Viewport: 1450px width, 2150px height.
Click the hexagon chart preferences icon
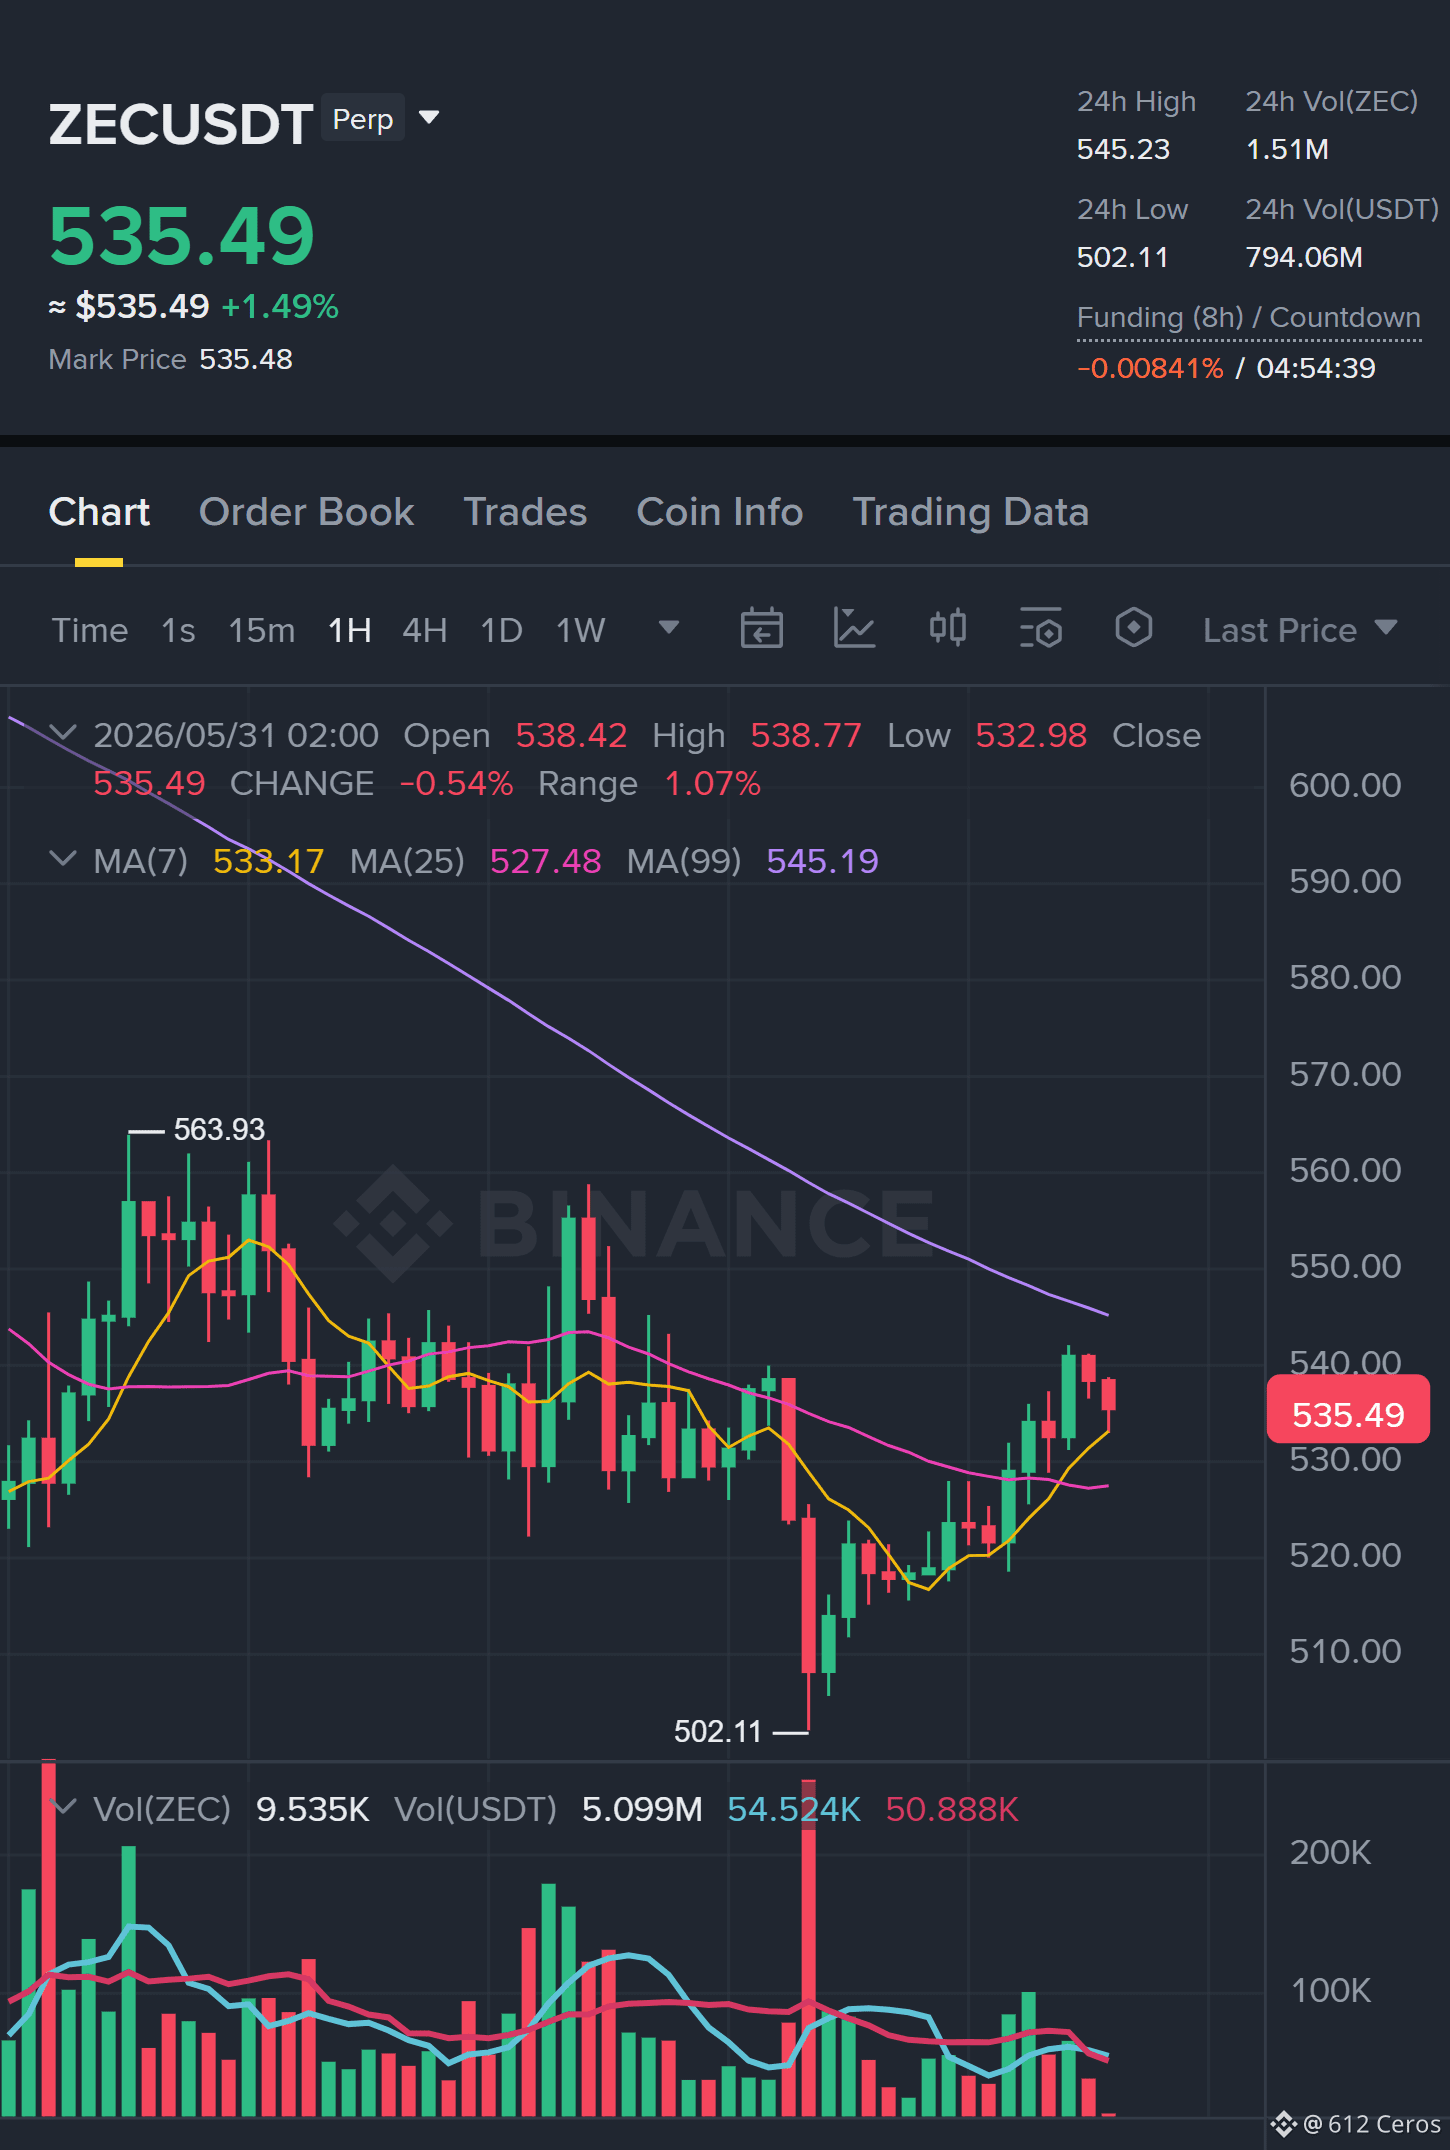1133,629
